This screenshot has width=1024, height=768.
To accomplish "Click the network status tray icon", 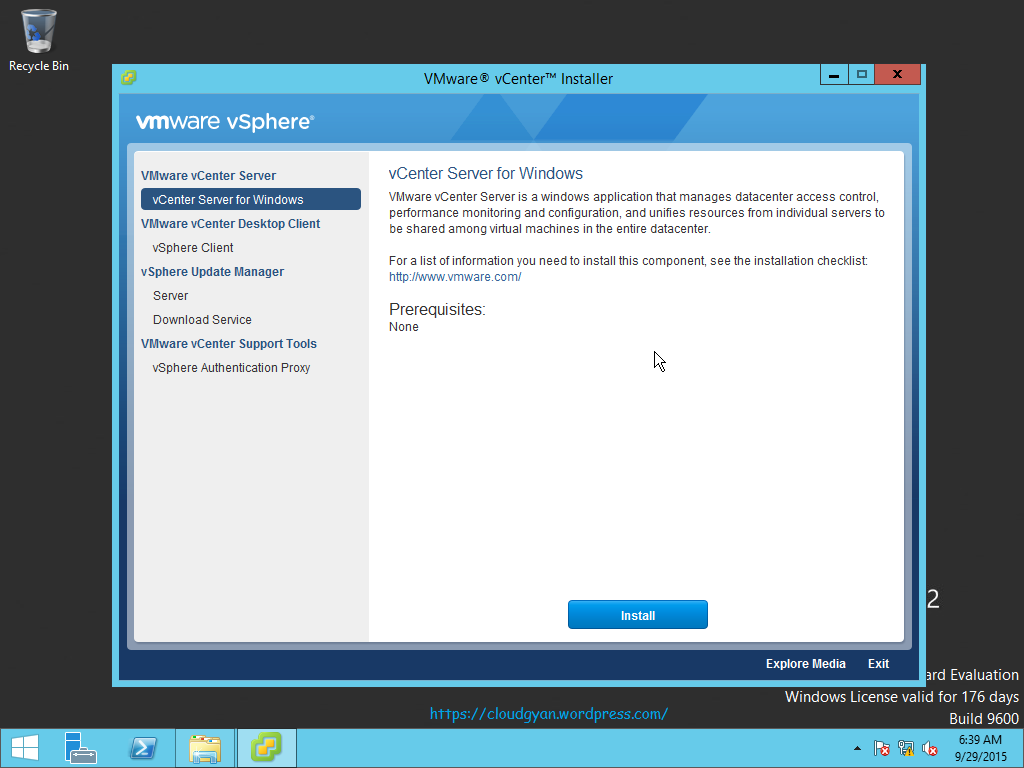I will pyautogui.click(x=906, y=748).
